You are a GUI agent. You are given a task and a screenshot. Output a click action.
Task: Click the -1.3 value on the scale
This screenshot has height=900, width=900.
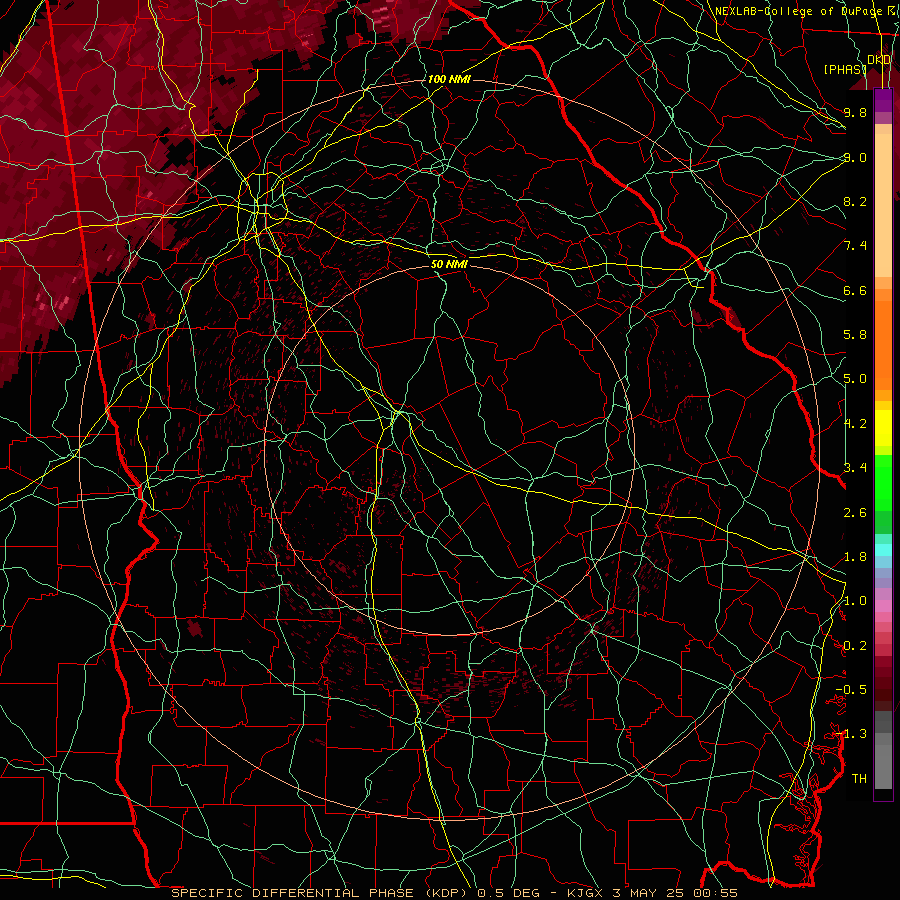pos(851,734)
